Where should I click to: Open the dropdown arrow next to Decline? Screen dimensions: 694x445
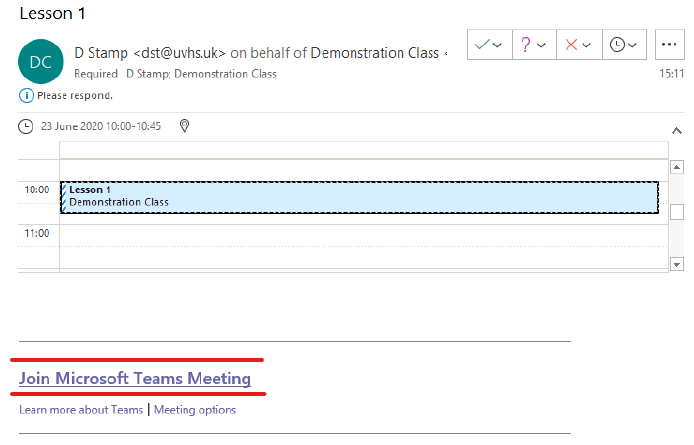pyautogui.click(x=587, y=45)
